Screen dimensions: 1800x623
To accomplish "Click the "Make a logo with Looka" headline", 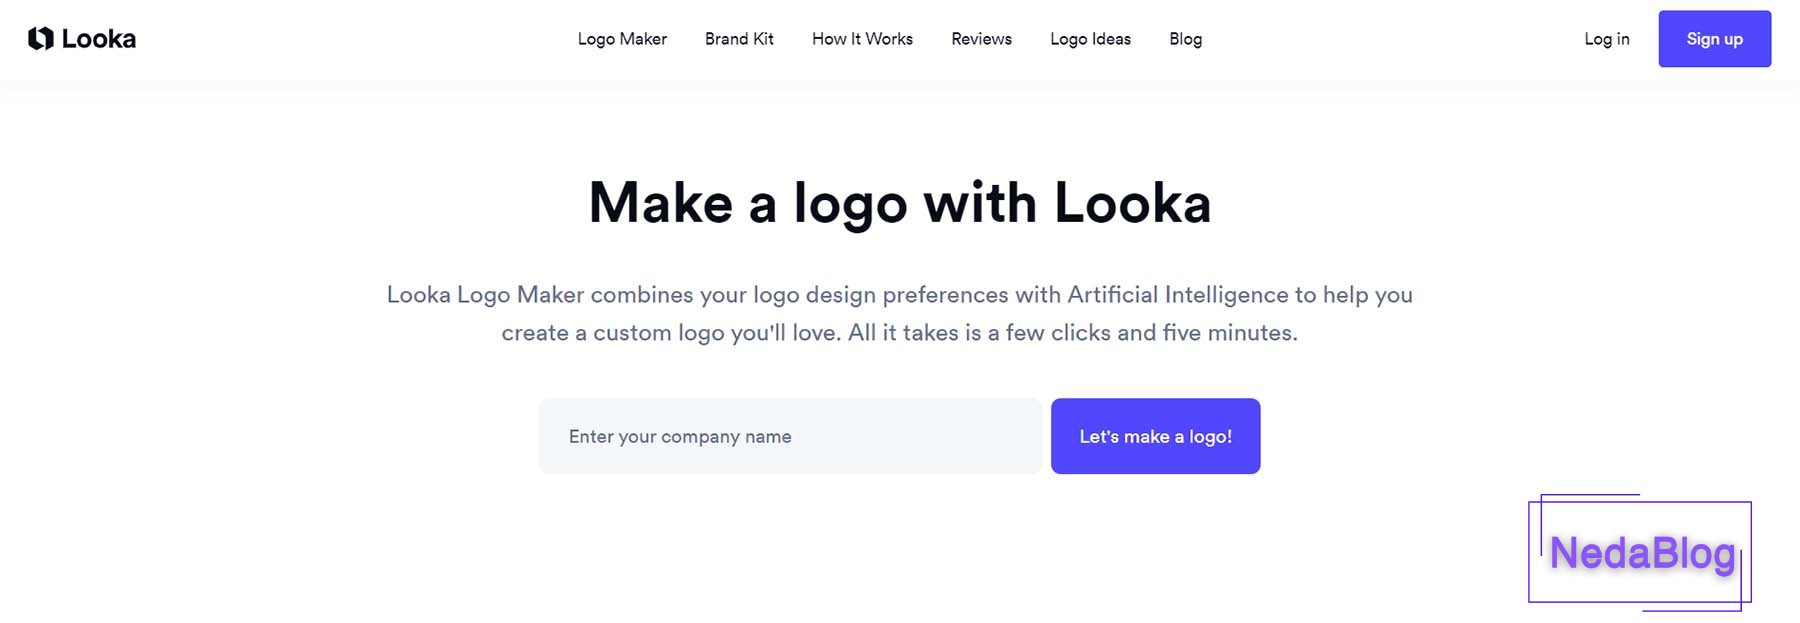I will tap(900, 203).
